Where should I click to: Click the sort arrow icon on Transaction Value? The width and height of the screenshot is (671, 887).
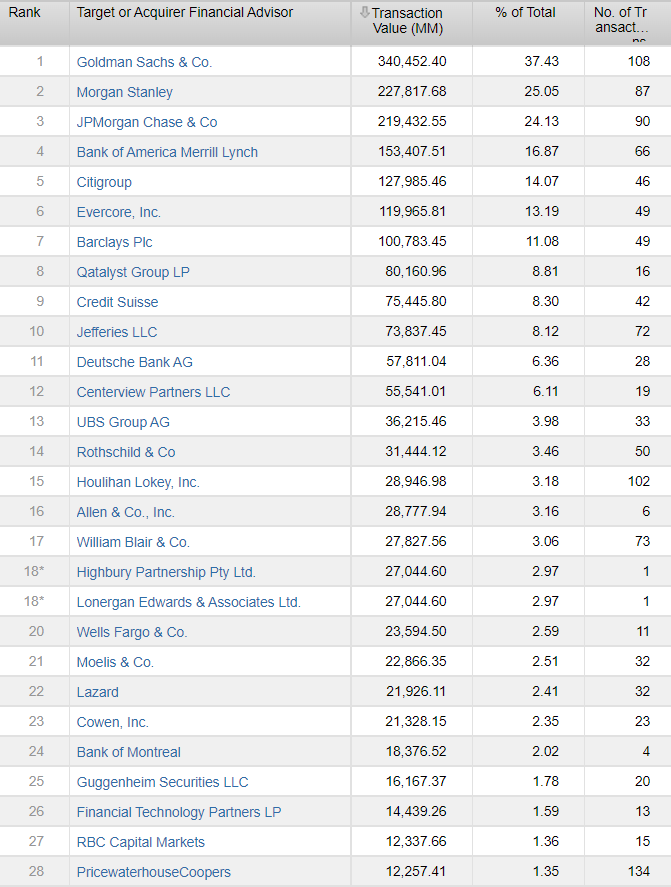point(364,13)
